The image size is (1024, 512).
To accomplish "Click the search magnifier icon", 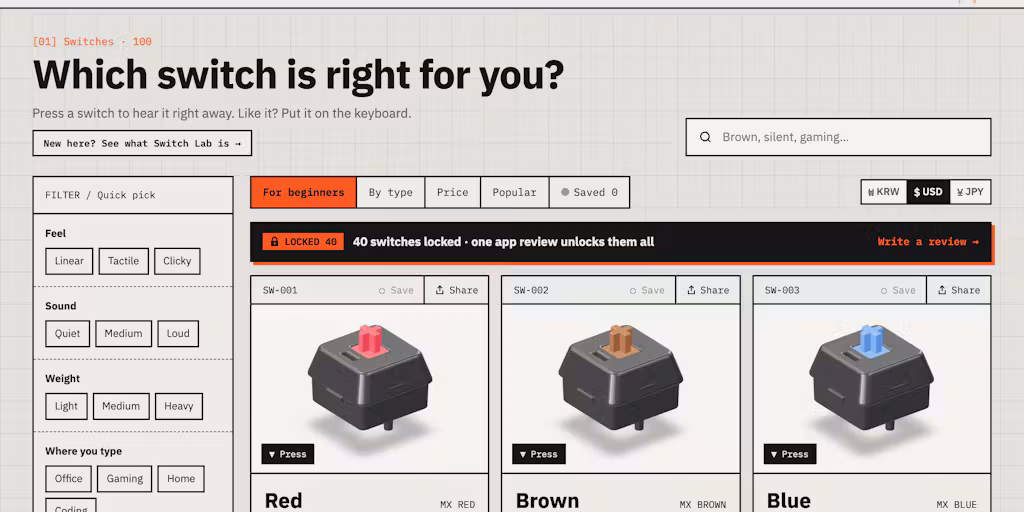I will [x=705, y=137].
